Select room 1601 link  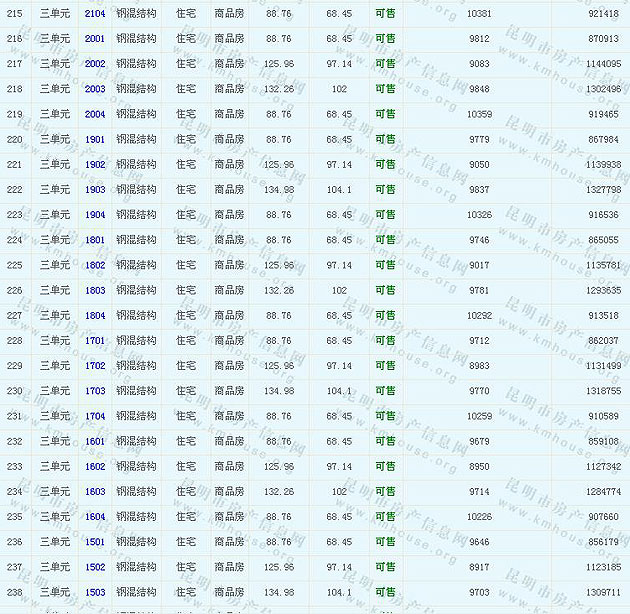tap(95, 441)
